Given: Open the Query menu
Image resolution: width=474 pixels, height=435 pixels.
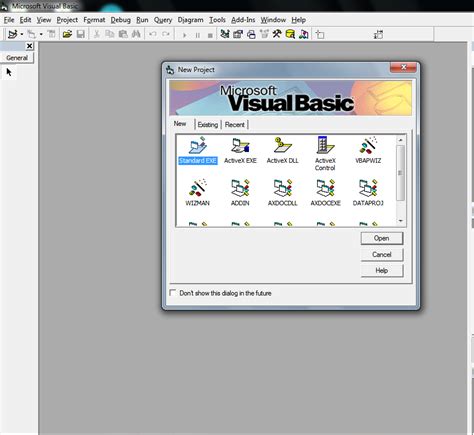Looking at the screenshot, I should pos(163,20).
